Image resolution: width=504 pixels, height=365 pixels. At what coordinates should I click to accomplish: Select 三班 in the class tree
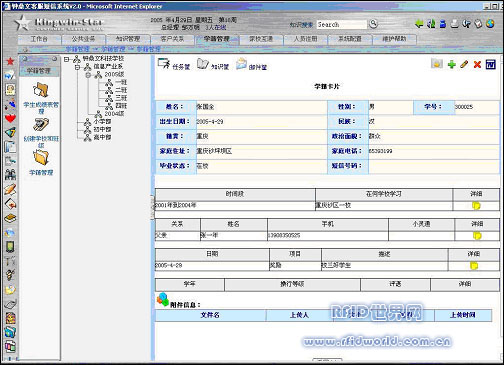(121, 98)
